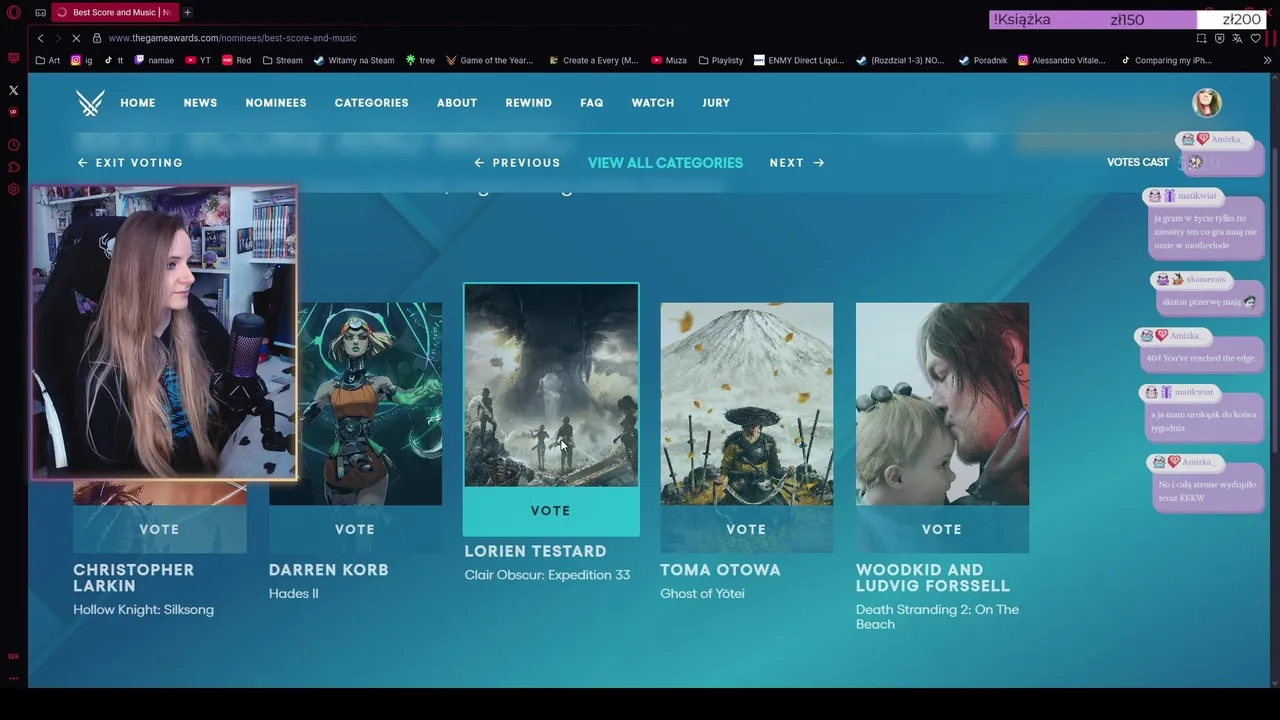Open the 'Art' bookmarks folder

[x=47, y=60]
